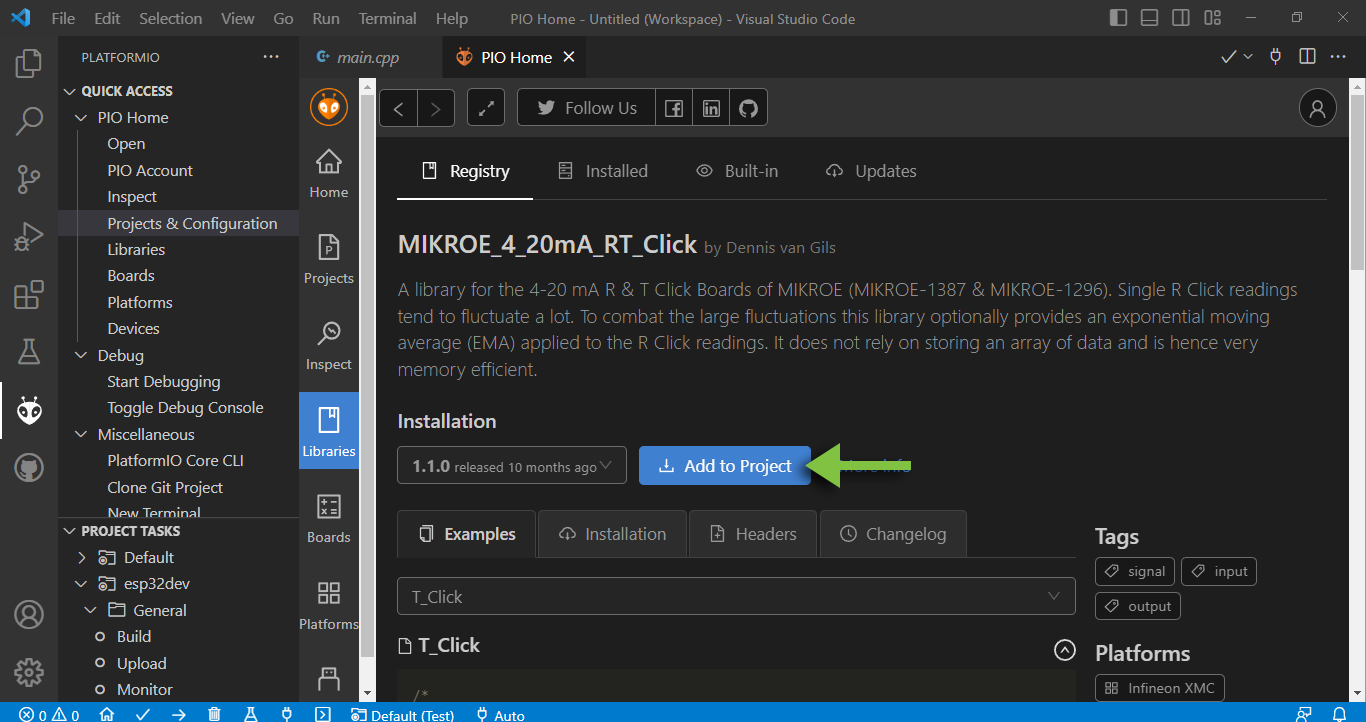The width and height of the screenshot is (1366, 722).
Task: Switch to the Built-in libraries tab
Action: [x=737, y=171]
